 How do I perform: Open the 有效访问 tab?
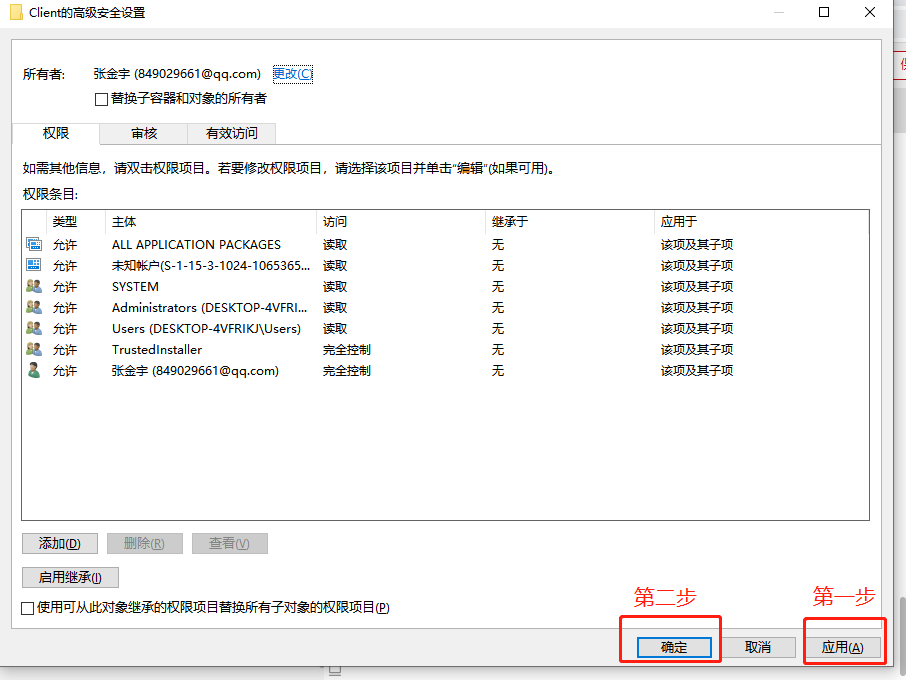[232, 133]
